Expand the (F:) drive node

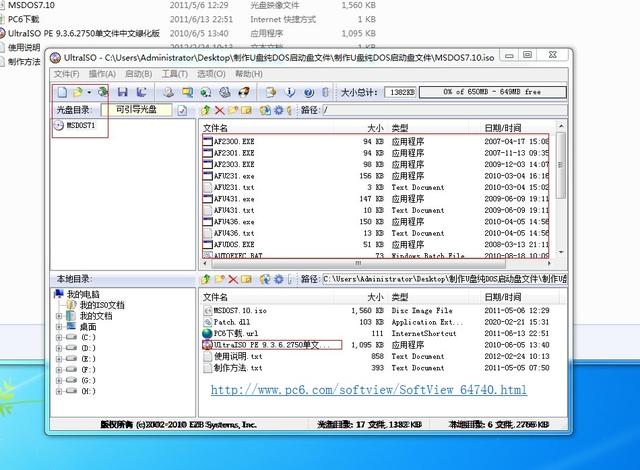pyautogui.click(x=59, y=370)
